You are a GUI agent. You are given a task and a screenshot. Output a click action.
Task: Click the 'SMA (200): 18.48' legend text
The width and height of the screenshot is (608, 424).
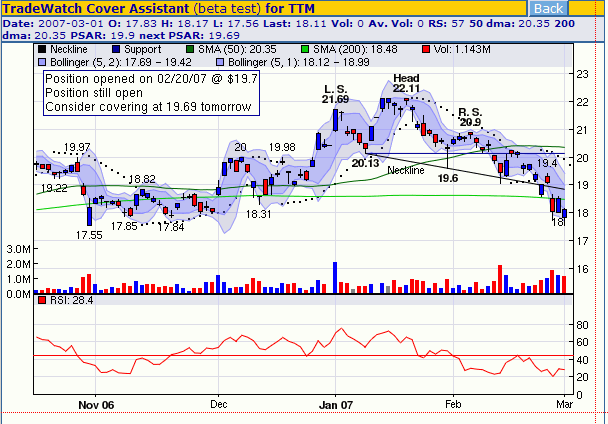[x=355, y=49]
